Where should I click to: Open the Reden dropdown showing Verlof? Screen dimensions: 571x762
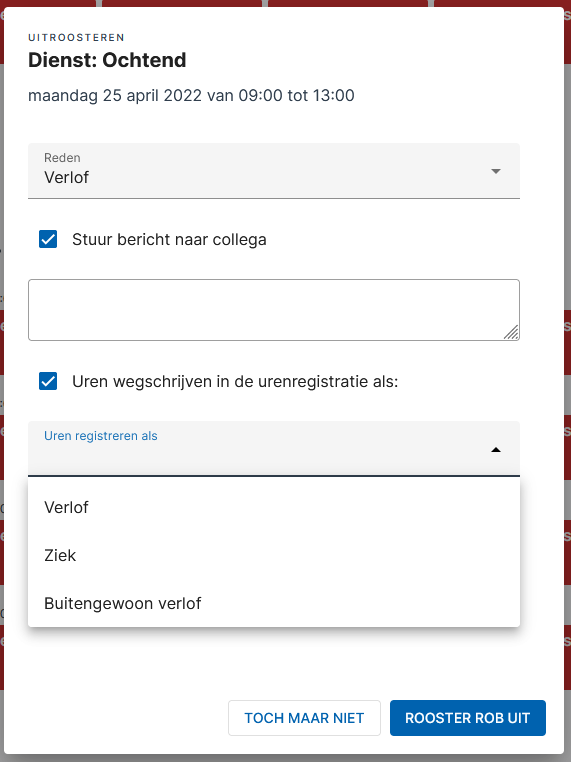[x=274, y=171]
